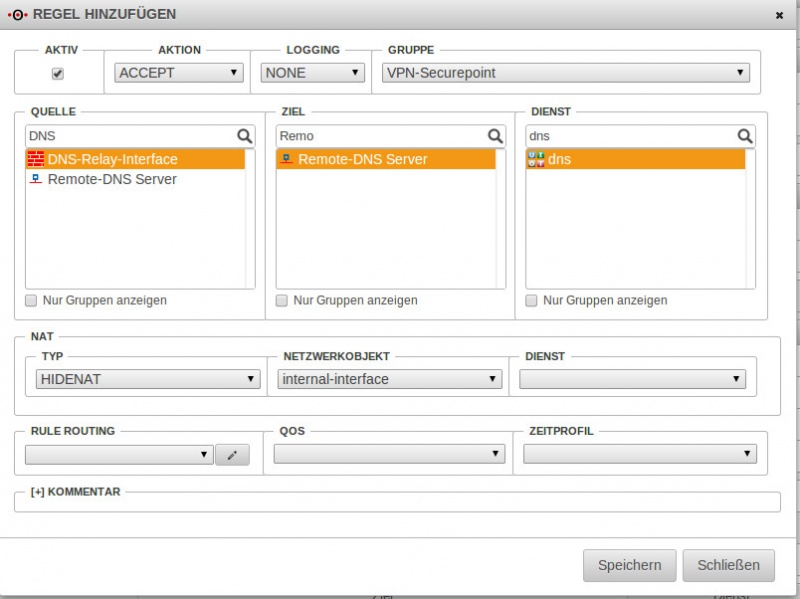Click the Speichern button

[629, 565]
